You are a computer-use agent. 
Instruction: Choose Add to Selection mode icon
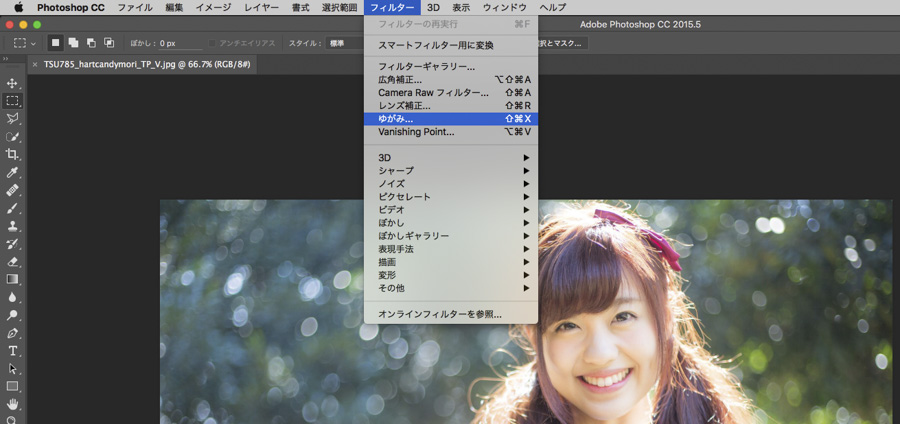[x=73, y=43]
